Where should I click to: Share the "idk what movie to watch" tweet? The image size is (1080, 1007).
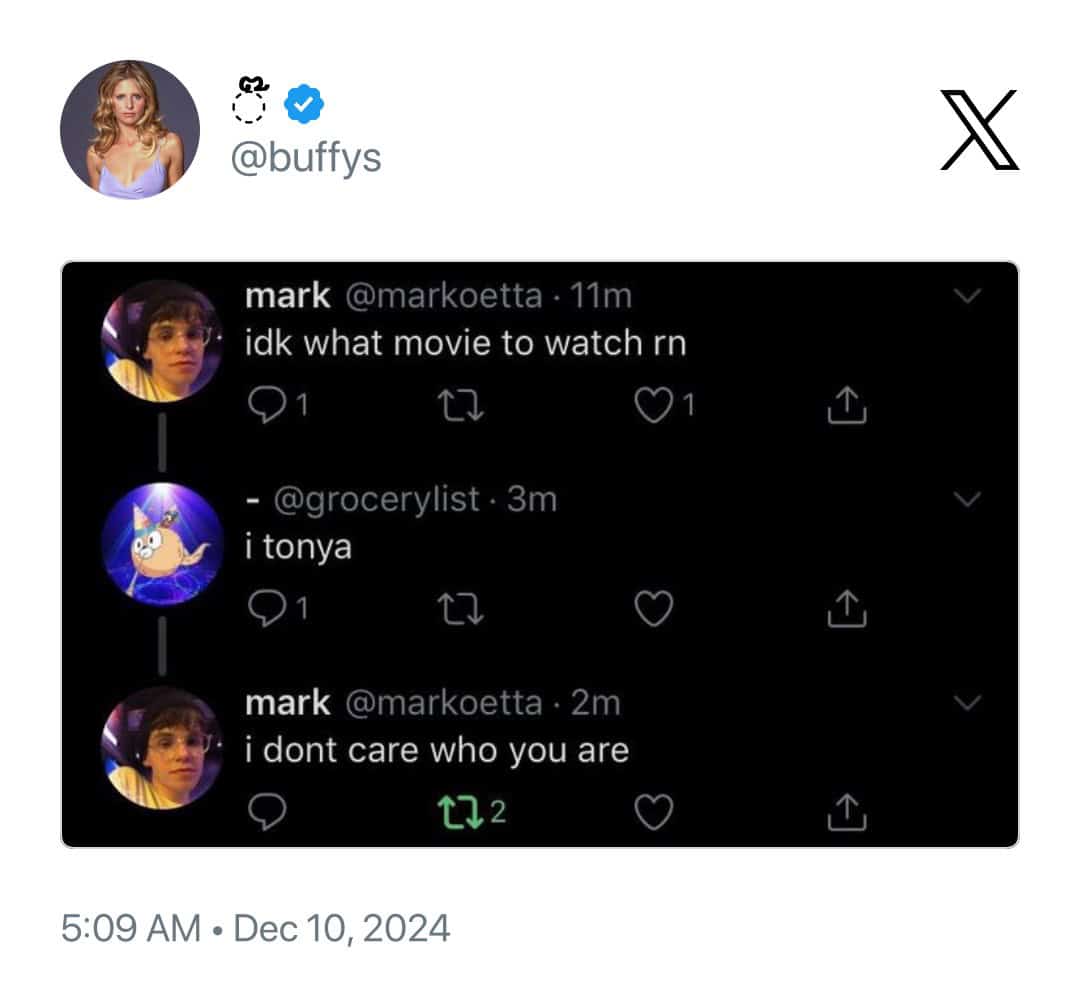(846, 405)
